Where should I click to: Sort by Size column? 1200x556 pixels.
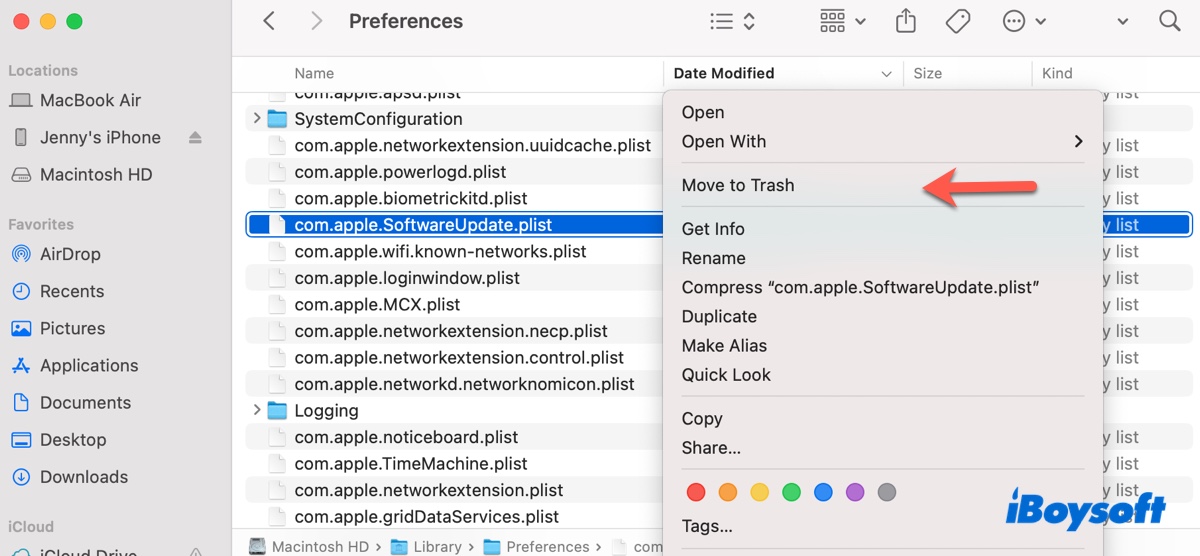tap(928, 73)
